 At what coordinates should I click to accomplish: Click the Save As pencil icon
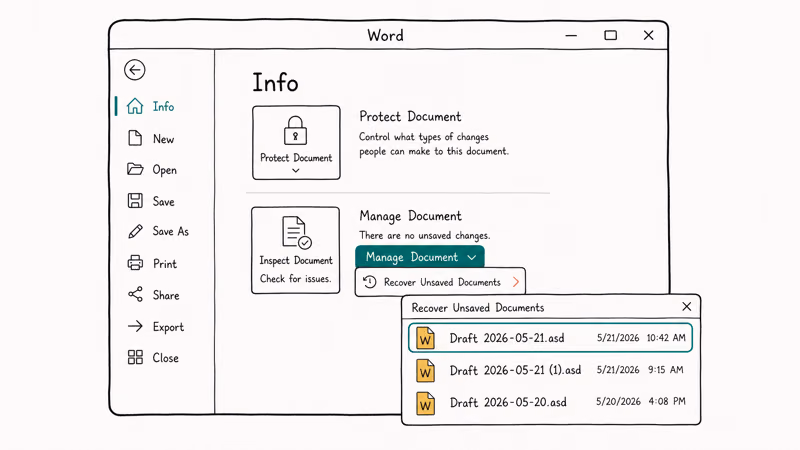135,231
